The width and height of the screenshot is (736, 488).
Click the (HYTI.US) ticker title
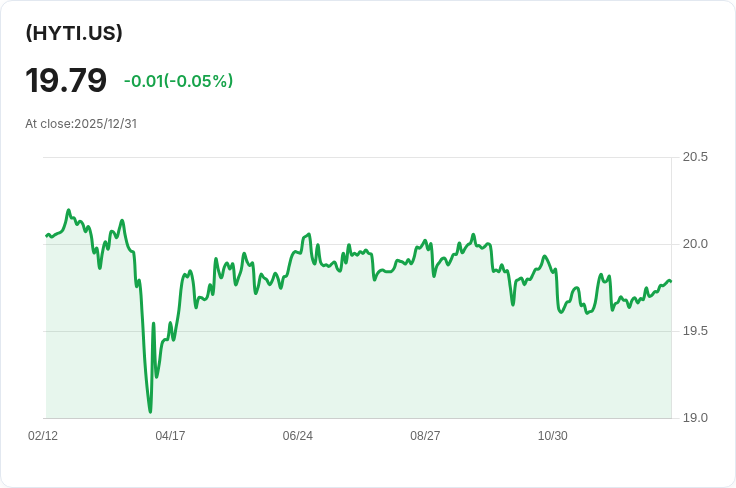[74, 33]
